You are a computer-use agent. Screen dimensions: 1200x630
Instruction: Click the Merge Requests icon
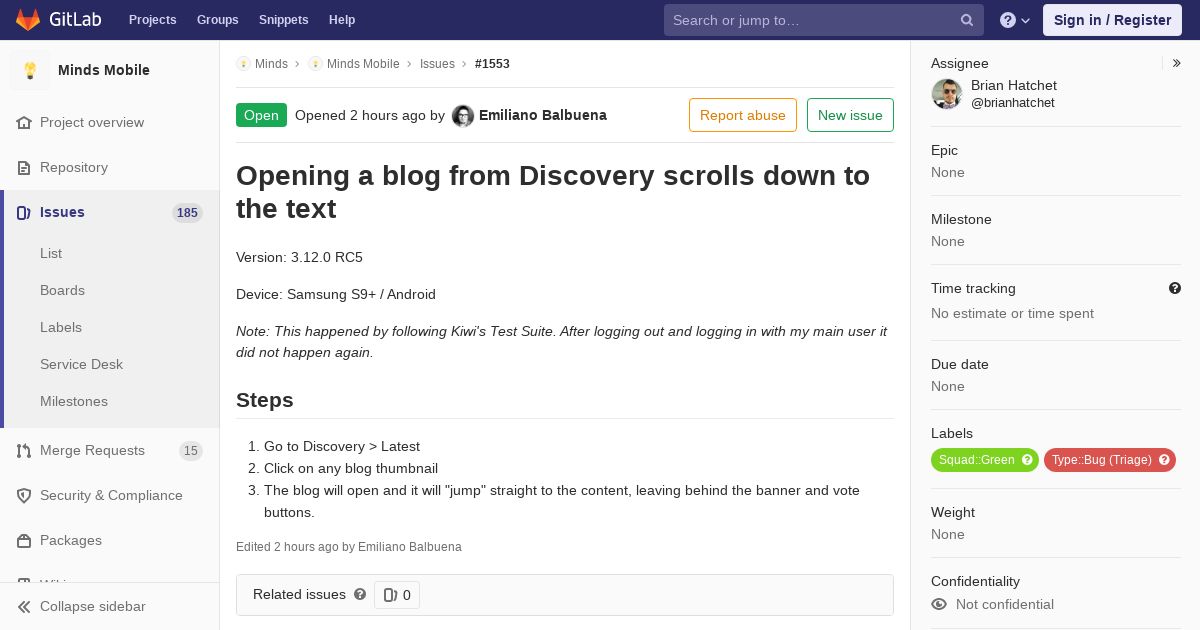24,450
